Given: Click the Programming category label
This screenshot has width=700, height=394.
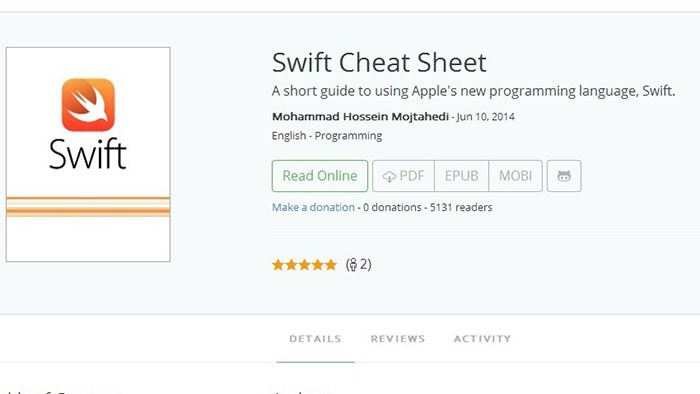Looking at the screenshot, I should (348, 136).
